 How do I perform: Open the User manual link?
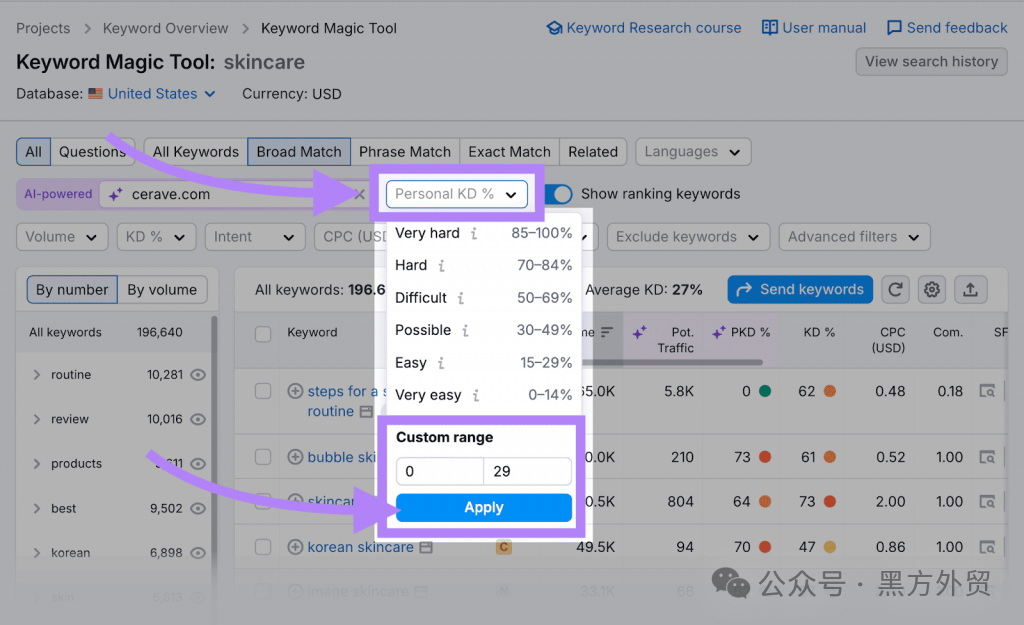click(x=814, y=28)
